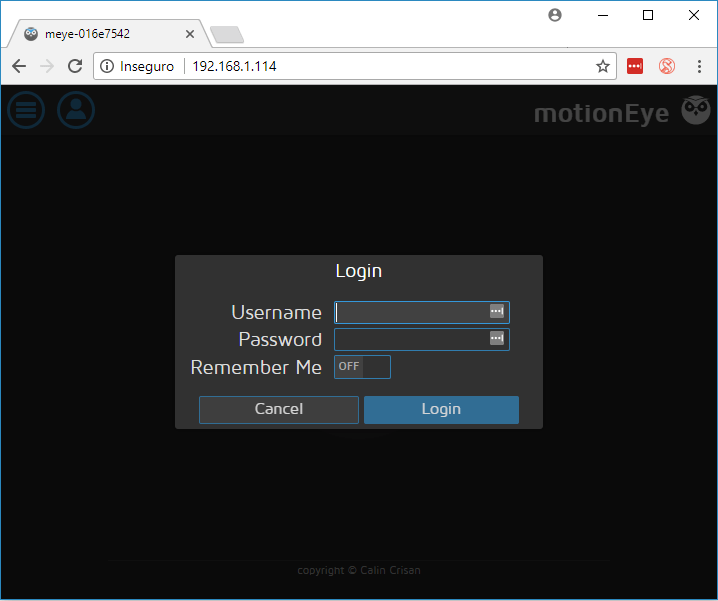Click inside the Password input field
Image resolution: width=718 pixels, height=601 pixels.
410,339
